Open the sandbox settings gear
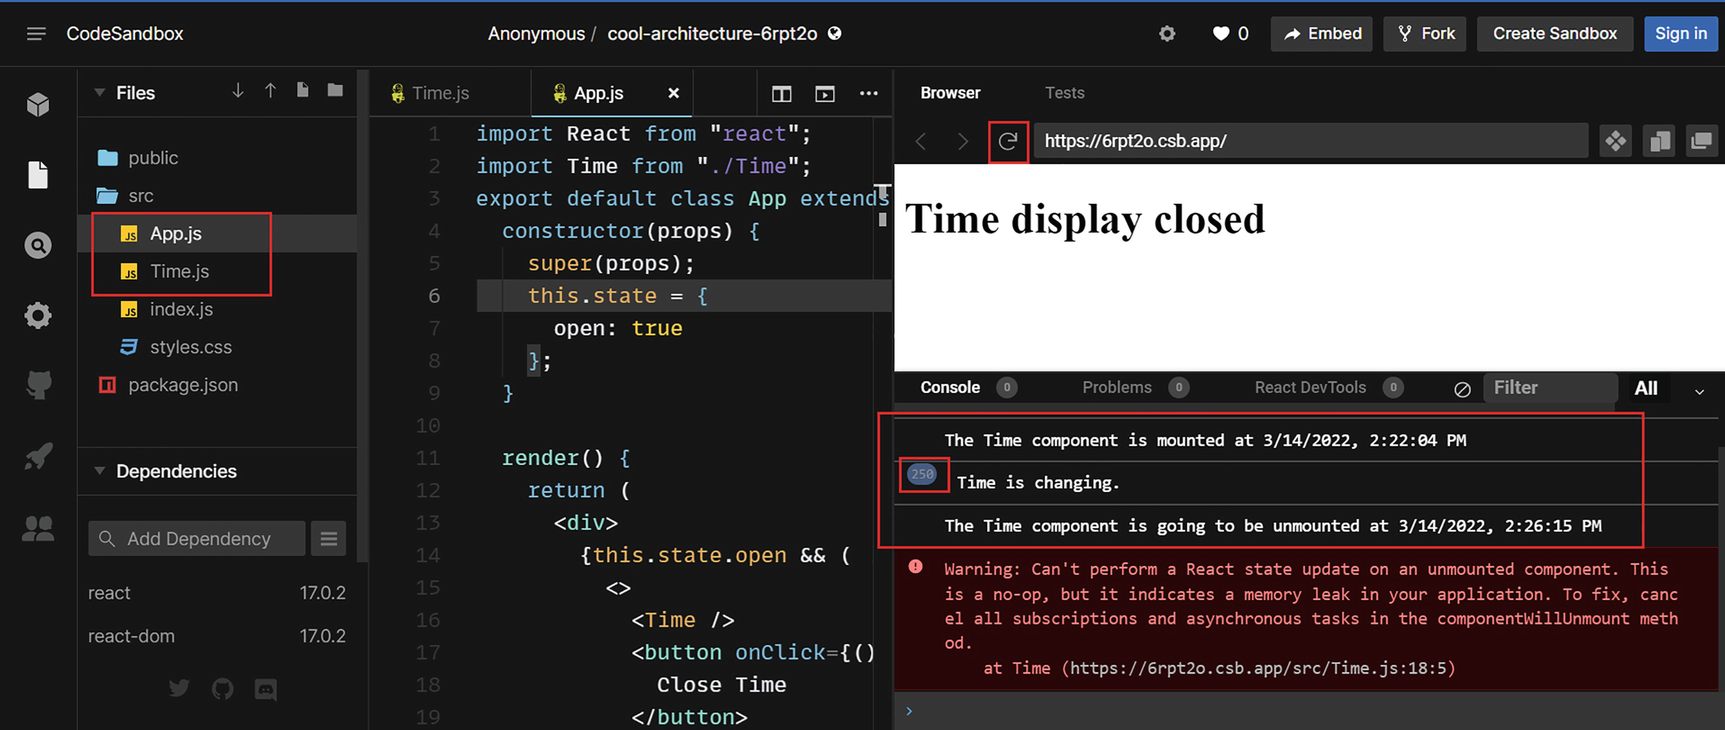This screenshot has width=1725, height=730. 1167,34
